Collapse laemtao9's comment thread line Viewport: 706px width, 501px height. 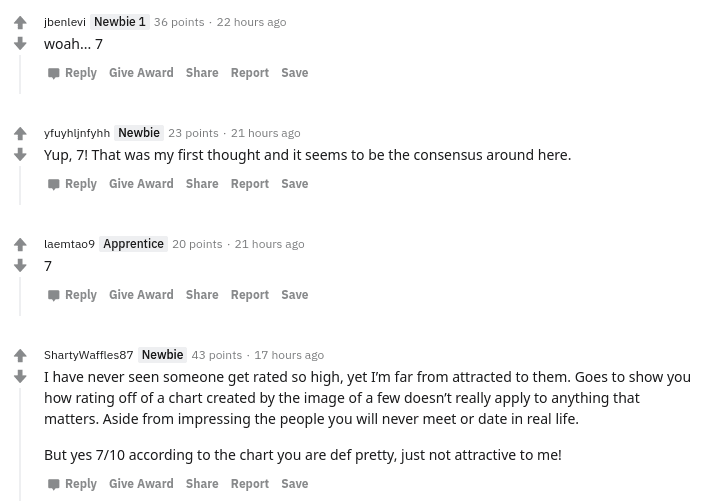[x=20, y=296]
